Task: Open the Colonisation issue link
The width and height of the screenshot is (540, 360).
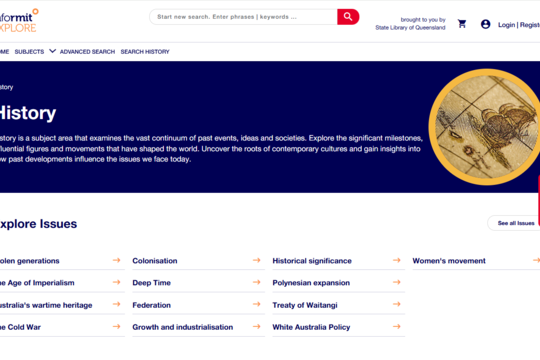Action: pos(155,261)
